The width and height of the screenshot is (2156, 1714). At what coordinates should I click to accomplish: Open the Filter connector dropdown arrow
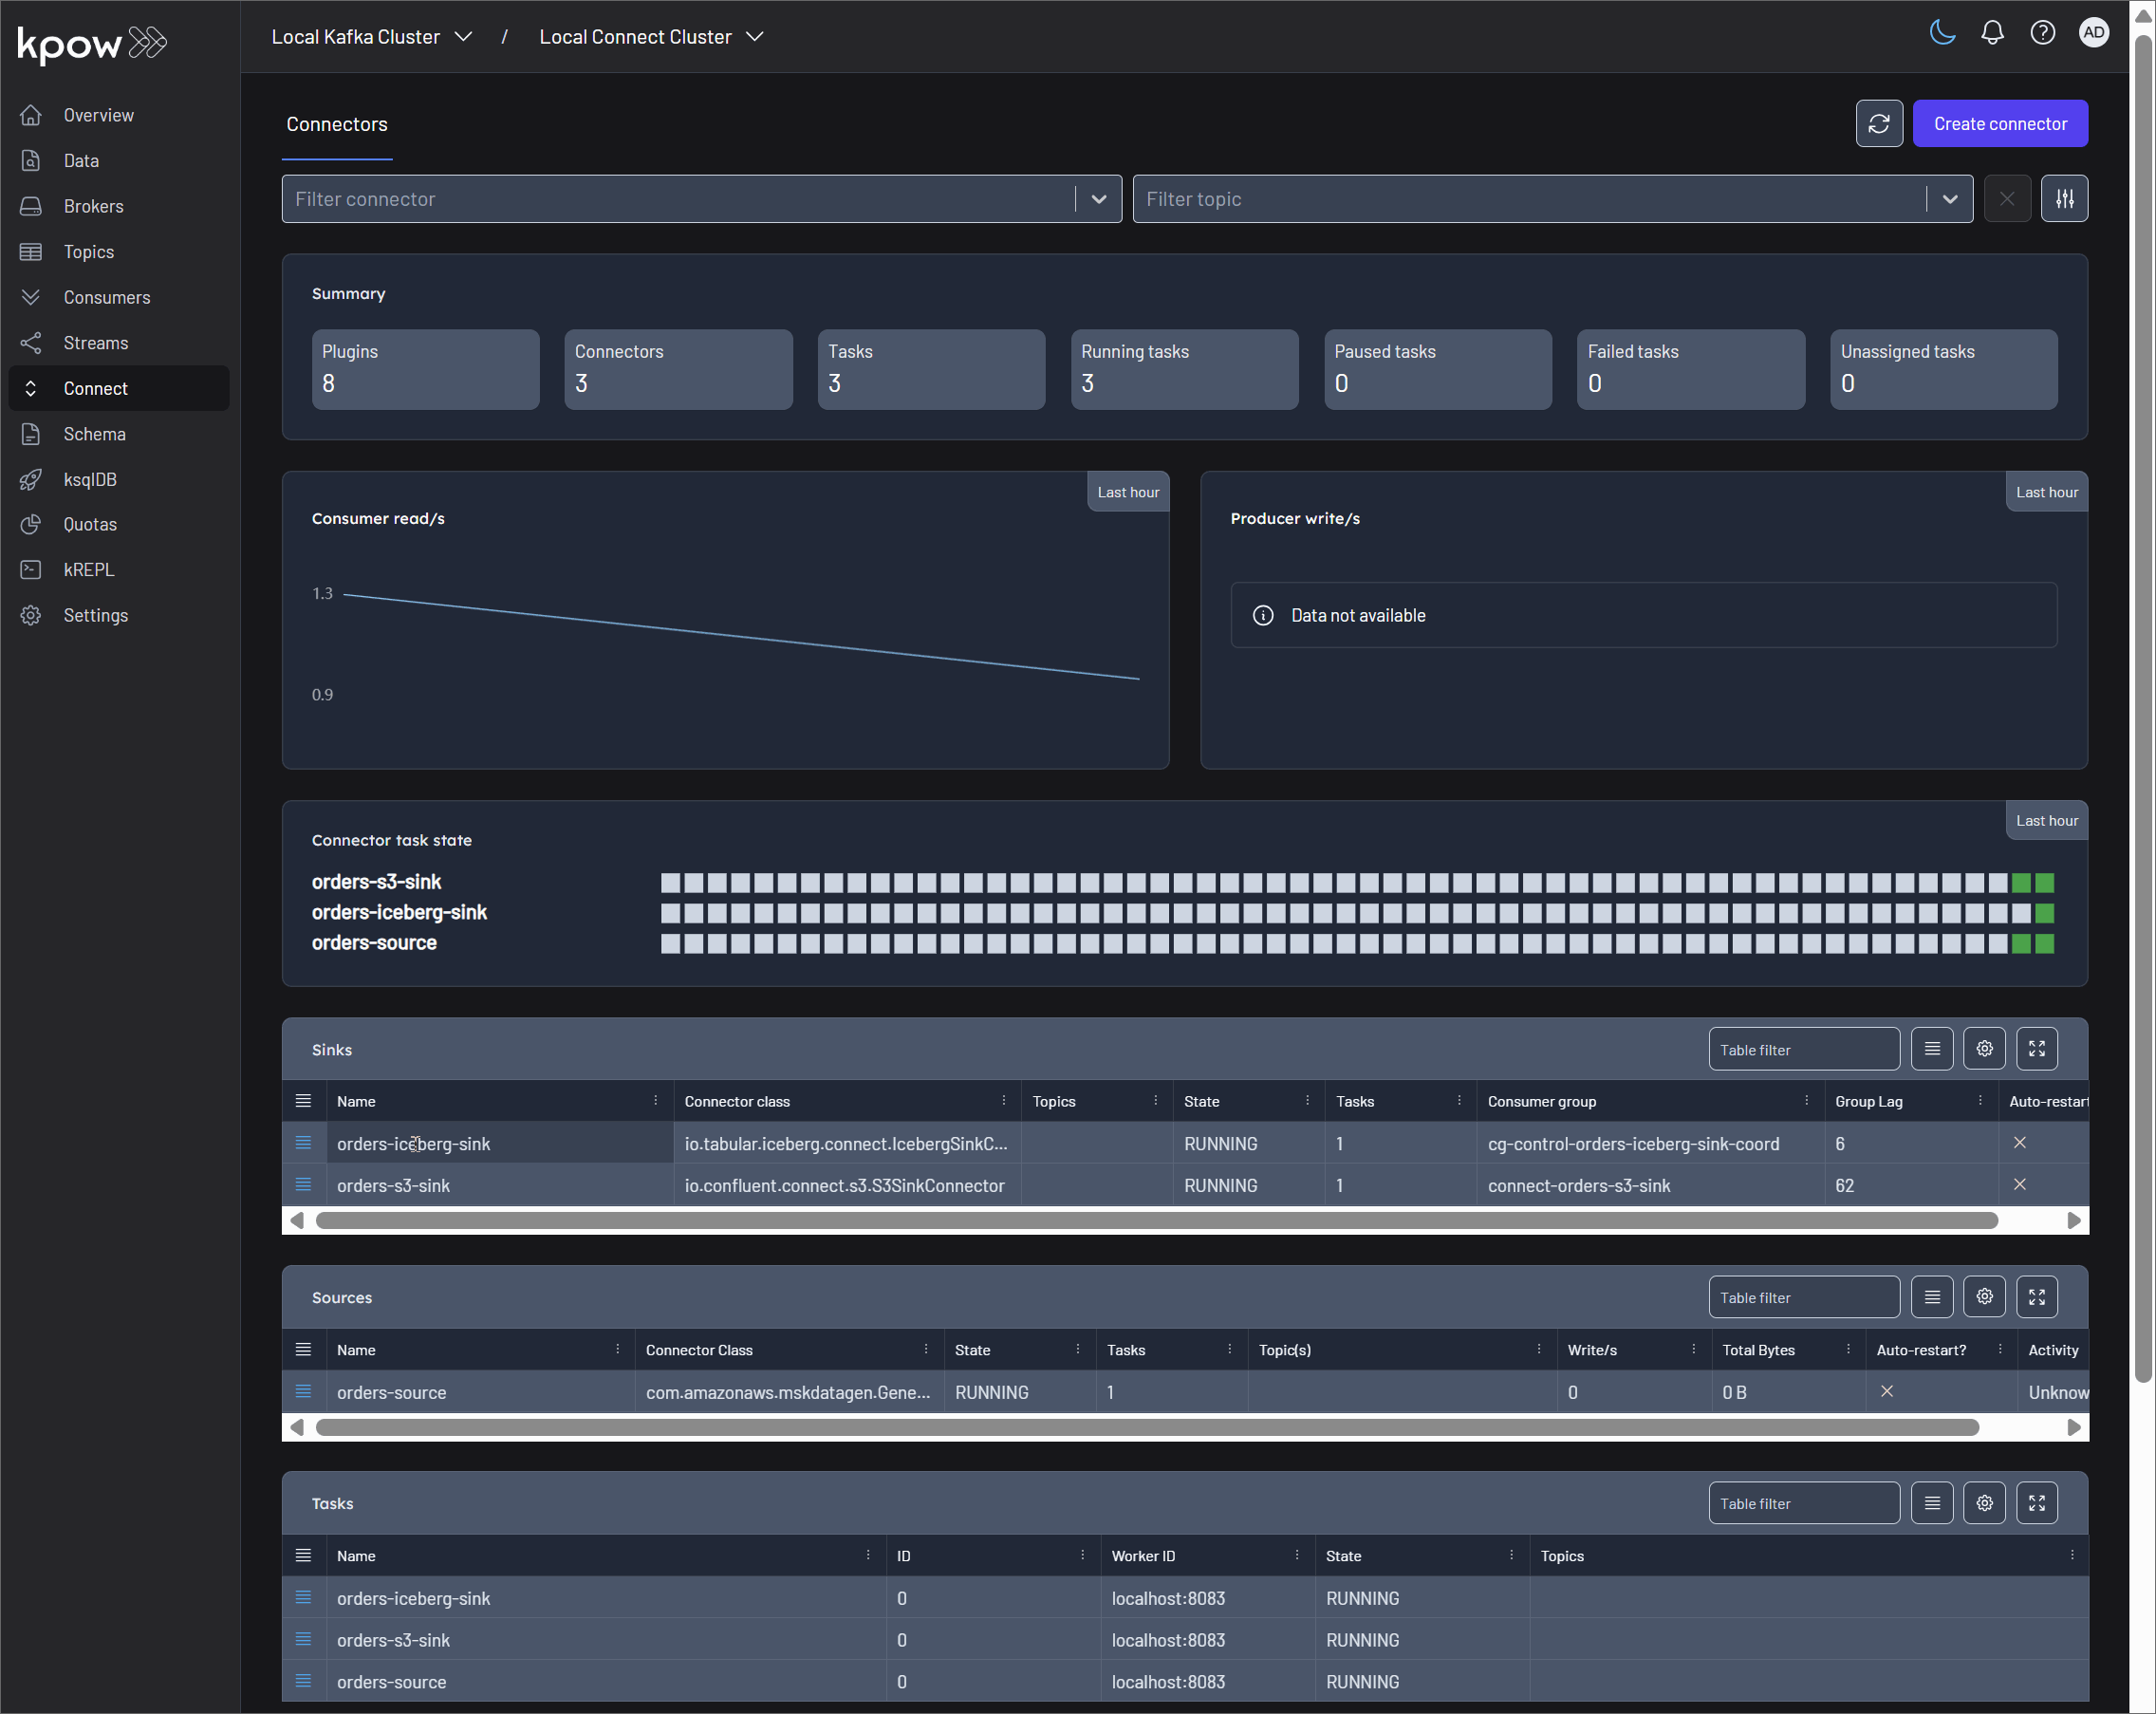coord(1098,199)
